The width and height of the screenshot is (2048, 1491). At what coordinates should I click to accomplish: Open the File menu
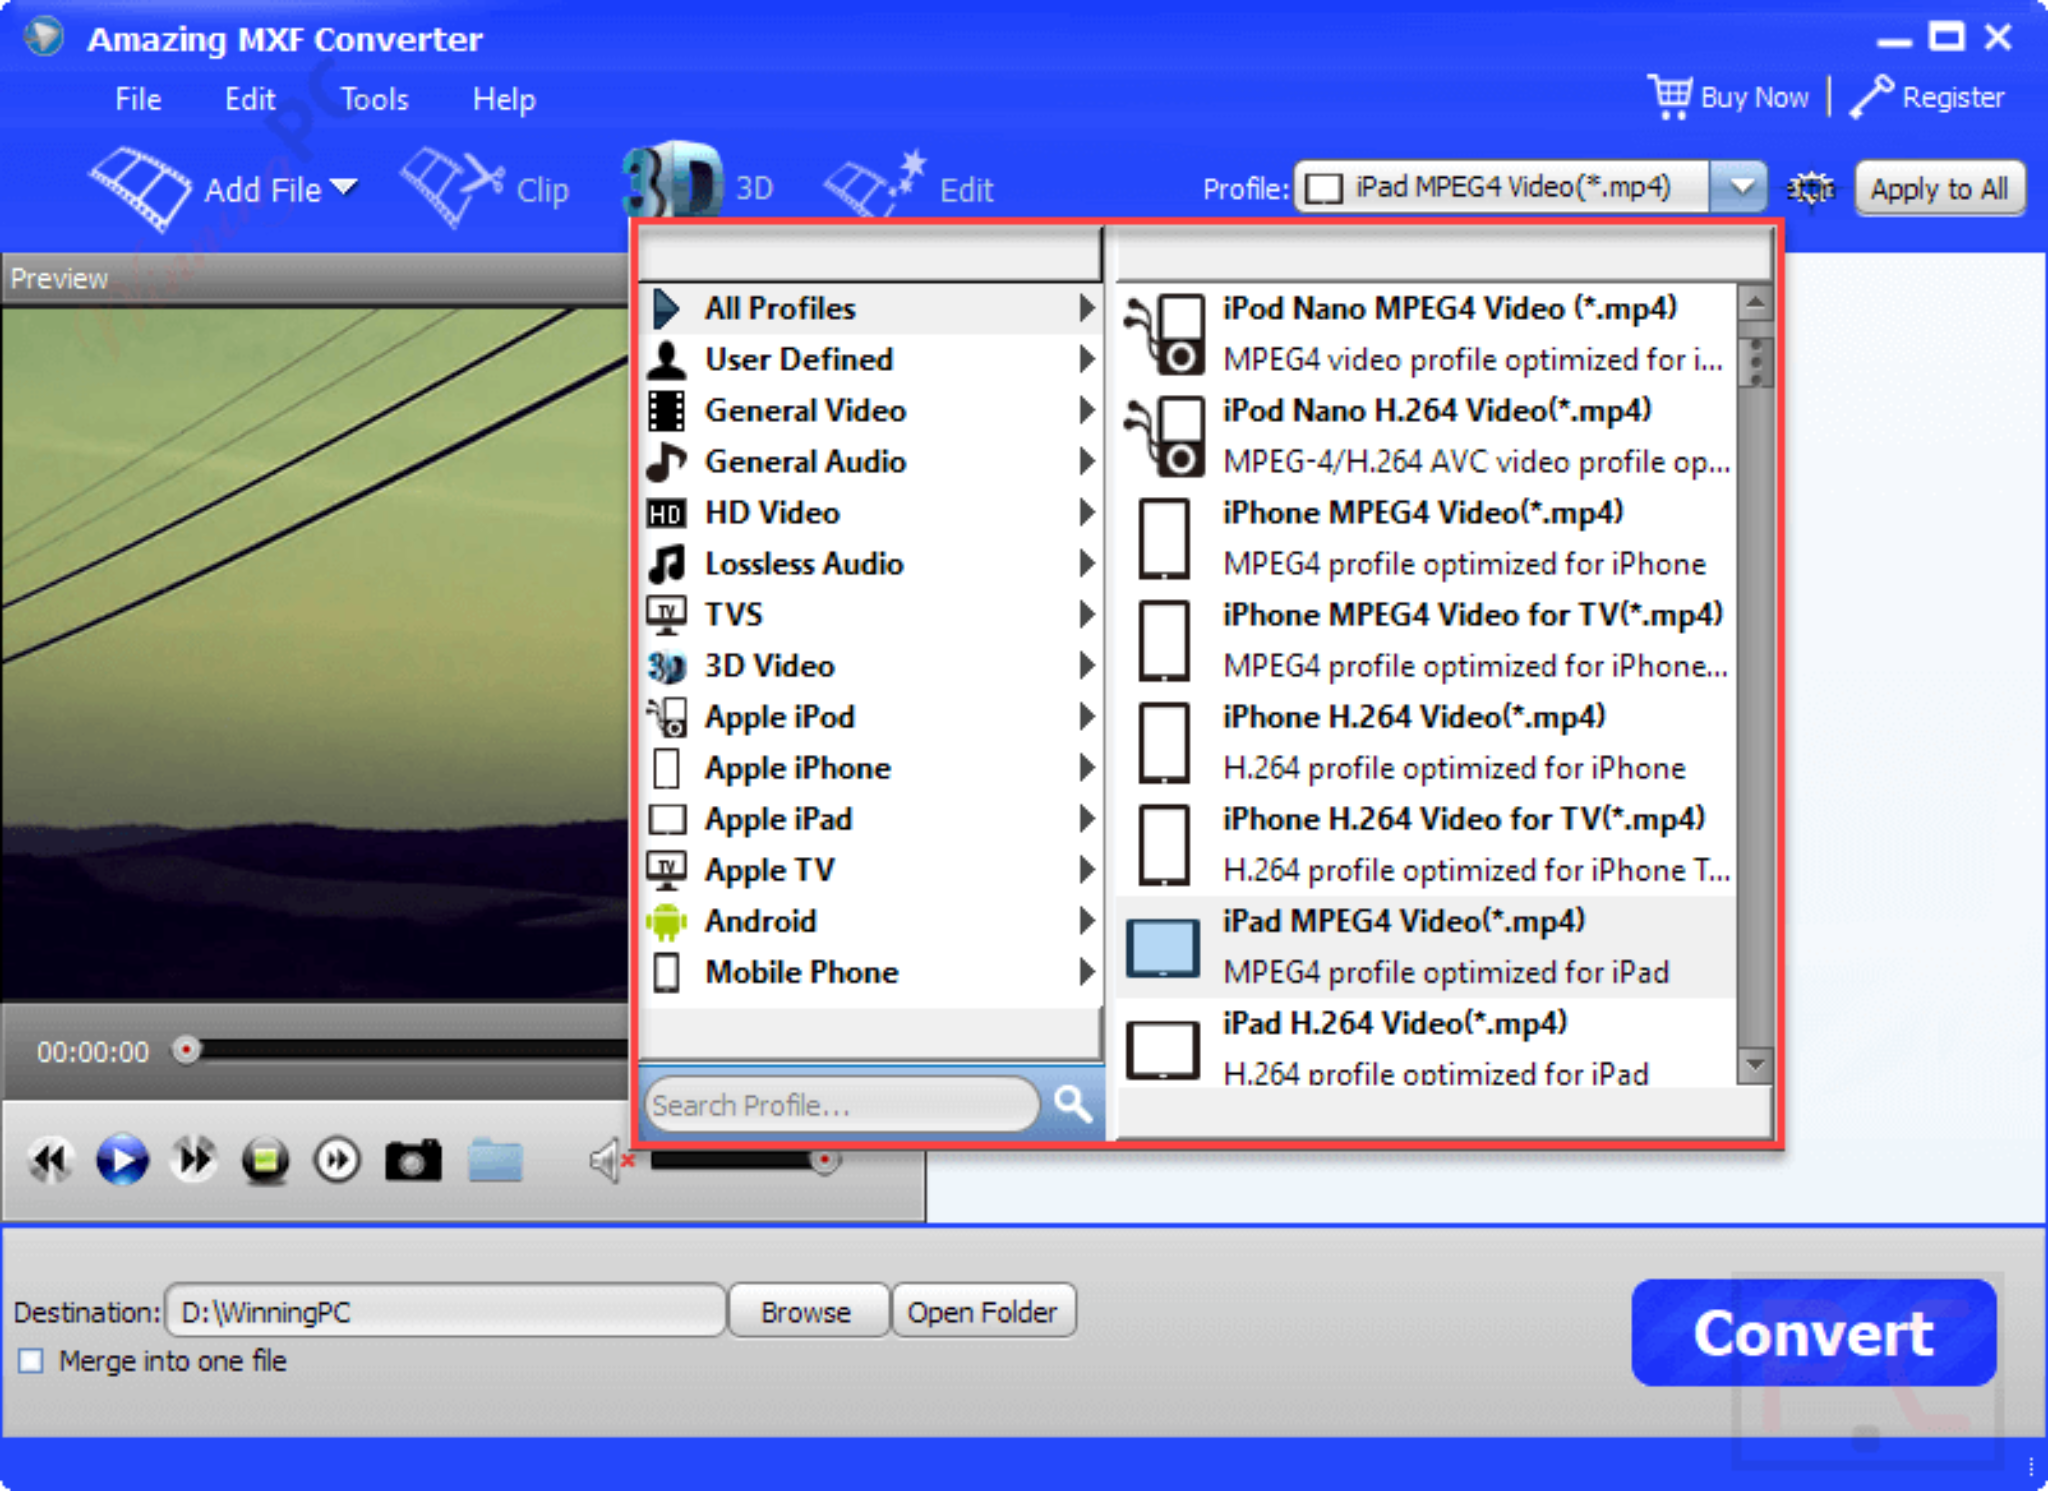(x=138, y=99)
